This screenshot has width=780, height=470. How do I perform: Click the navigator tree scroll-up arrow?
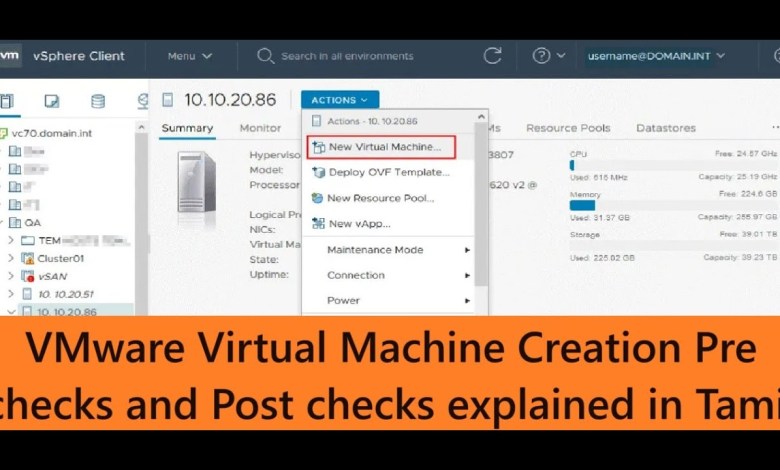[x=141, y=128]
